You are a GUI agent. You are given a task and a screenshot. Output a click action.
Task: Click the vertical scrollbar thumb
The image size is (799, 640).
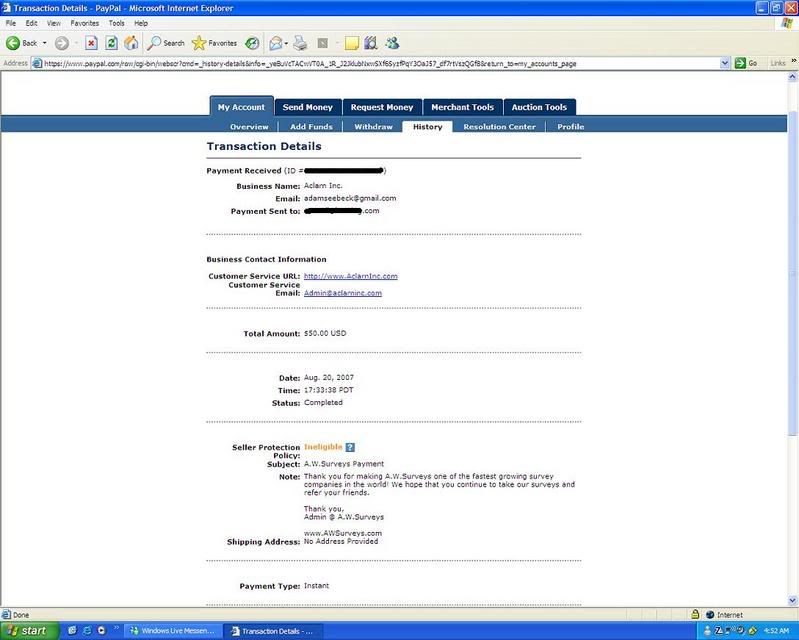(792, 273)
